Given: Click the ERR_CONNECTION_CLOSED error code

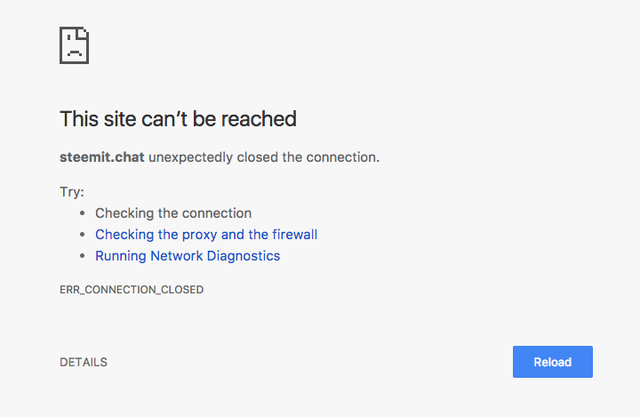Looking at the screenshot, I should pyautogui.click(x=132, y=290).
